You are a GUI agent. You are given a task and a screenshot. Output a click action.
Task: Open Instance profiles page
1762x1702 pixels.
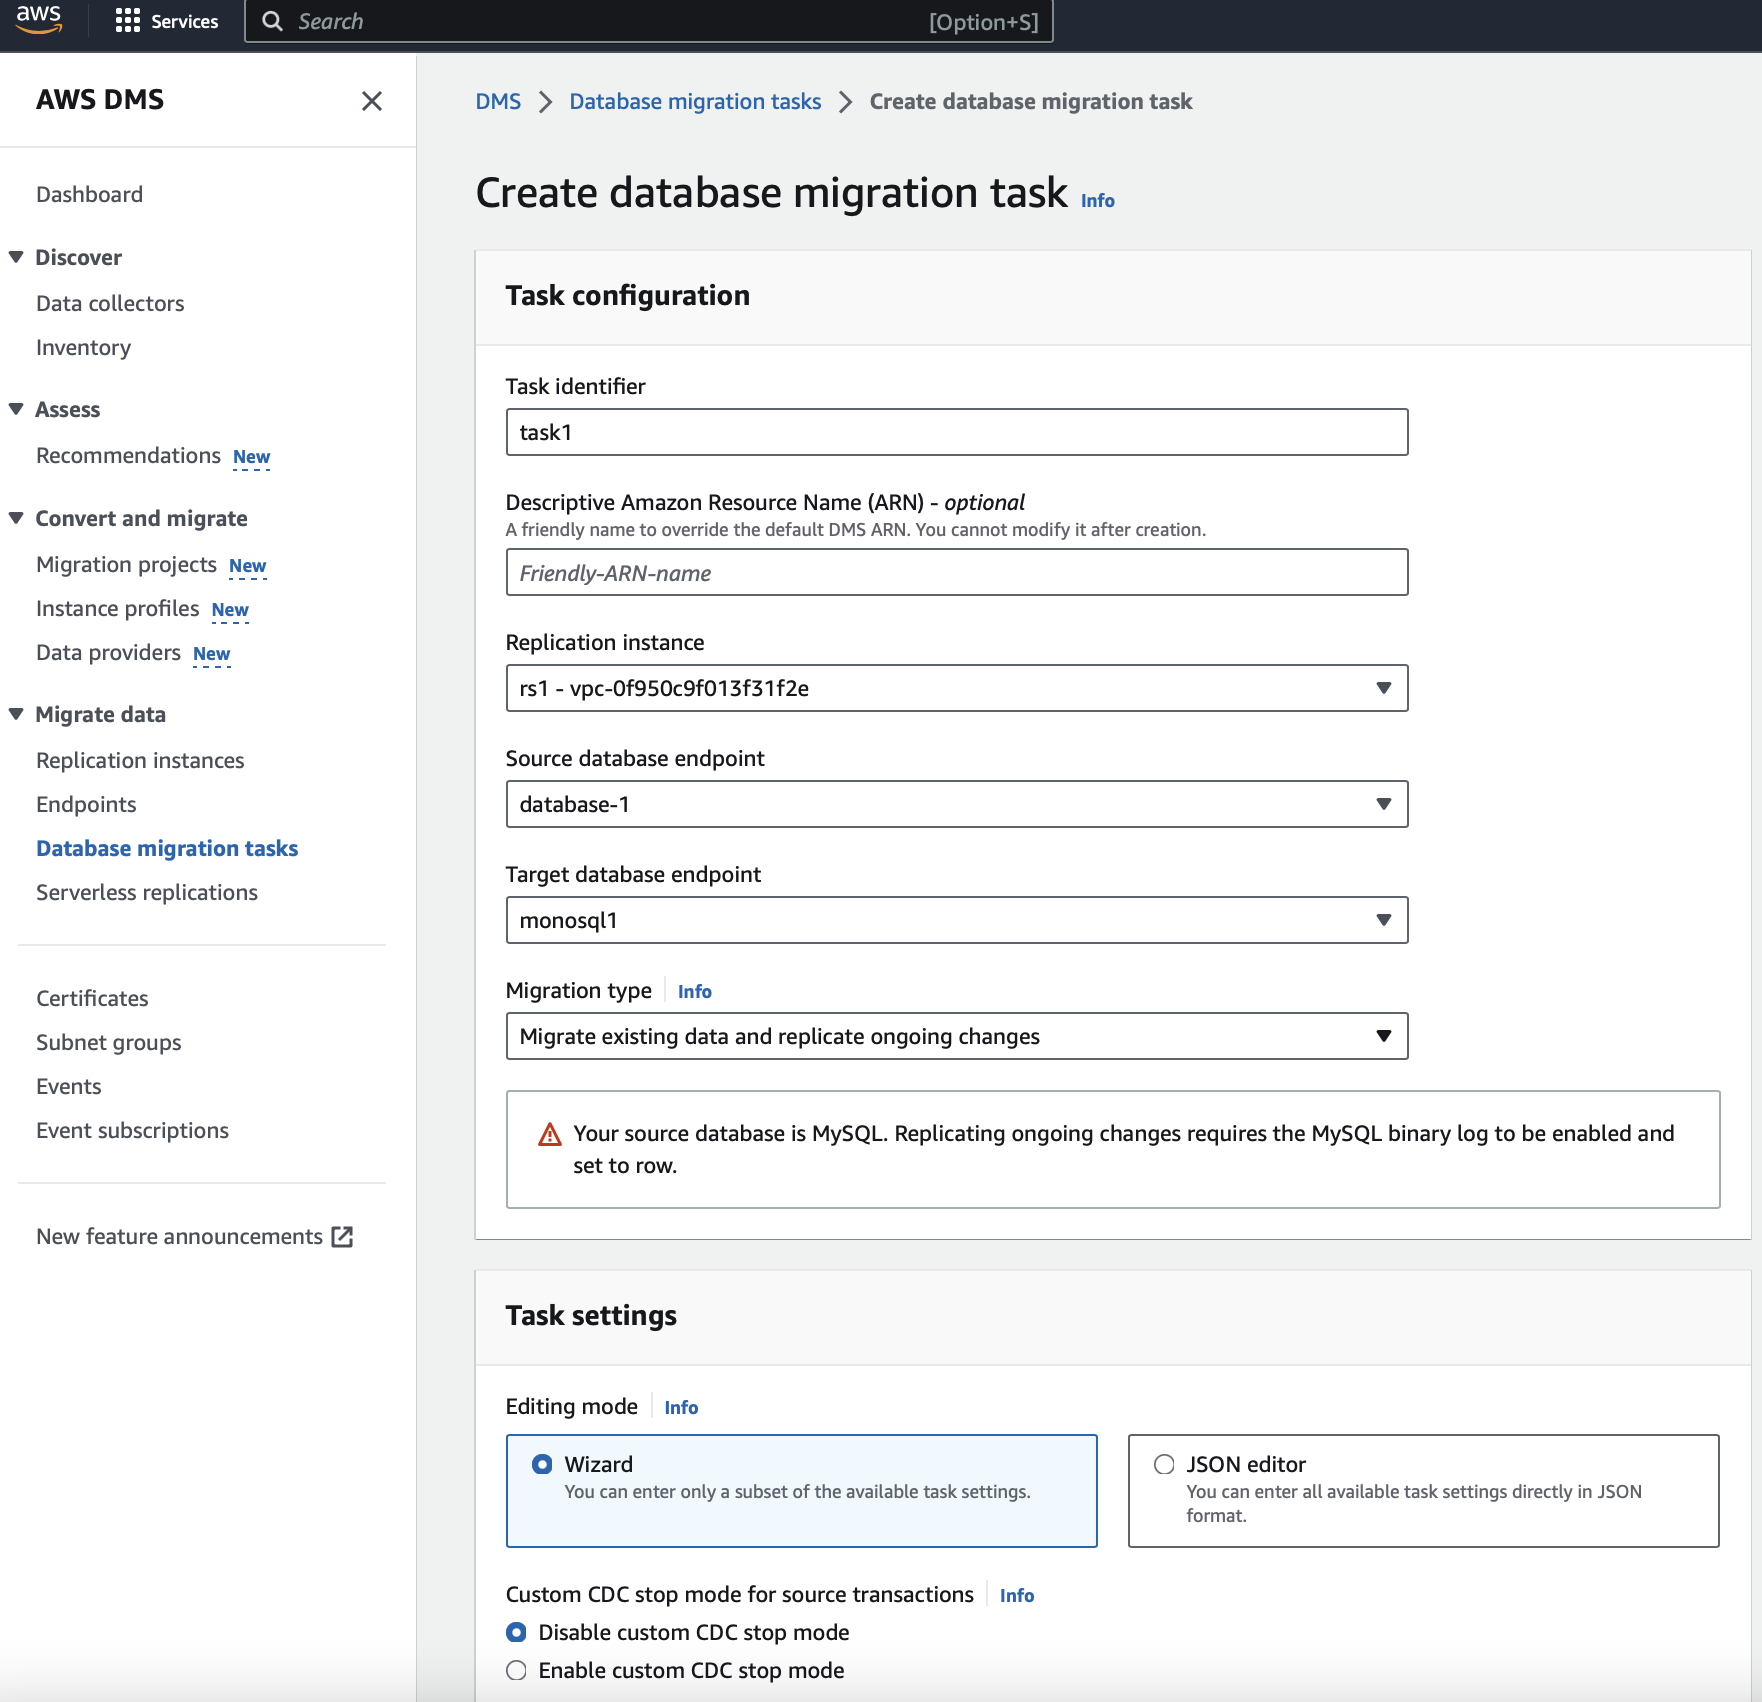tap(117, 608)
